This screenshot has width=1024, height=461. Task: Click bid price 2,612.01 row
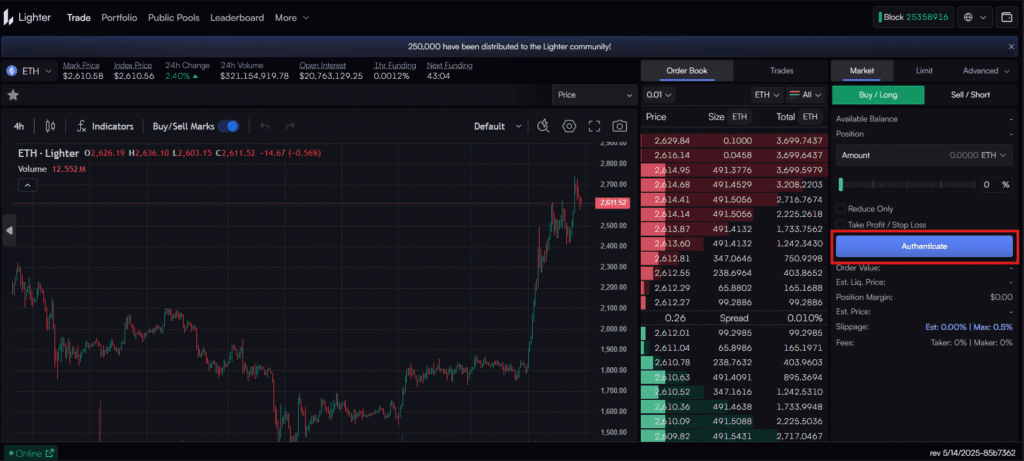(734, 332)
